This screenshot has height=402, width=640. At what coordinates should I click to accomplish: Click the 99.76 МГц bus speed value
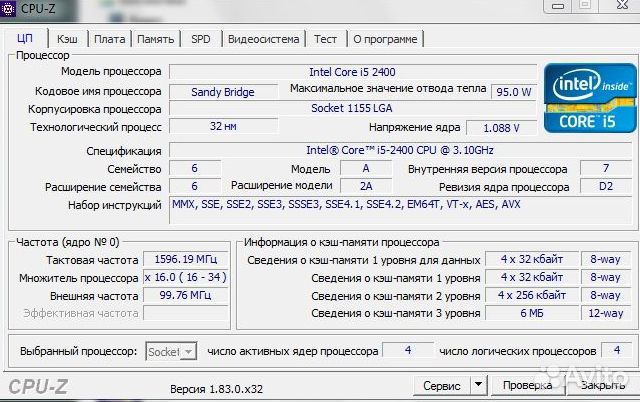(186, 295)
